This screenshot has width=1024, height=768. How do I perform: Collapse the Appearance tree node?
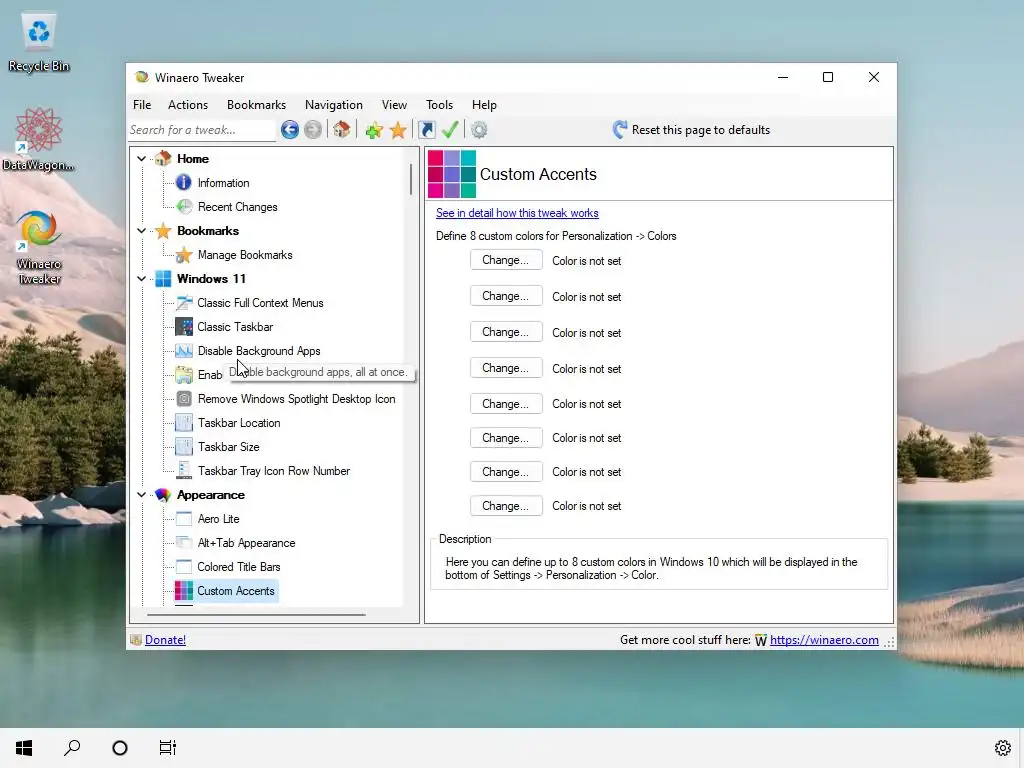tap(142, 495)
